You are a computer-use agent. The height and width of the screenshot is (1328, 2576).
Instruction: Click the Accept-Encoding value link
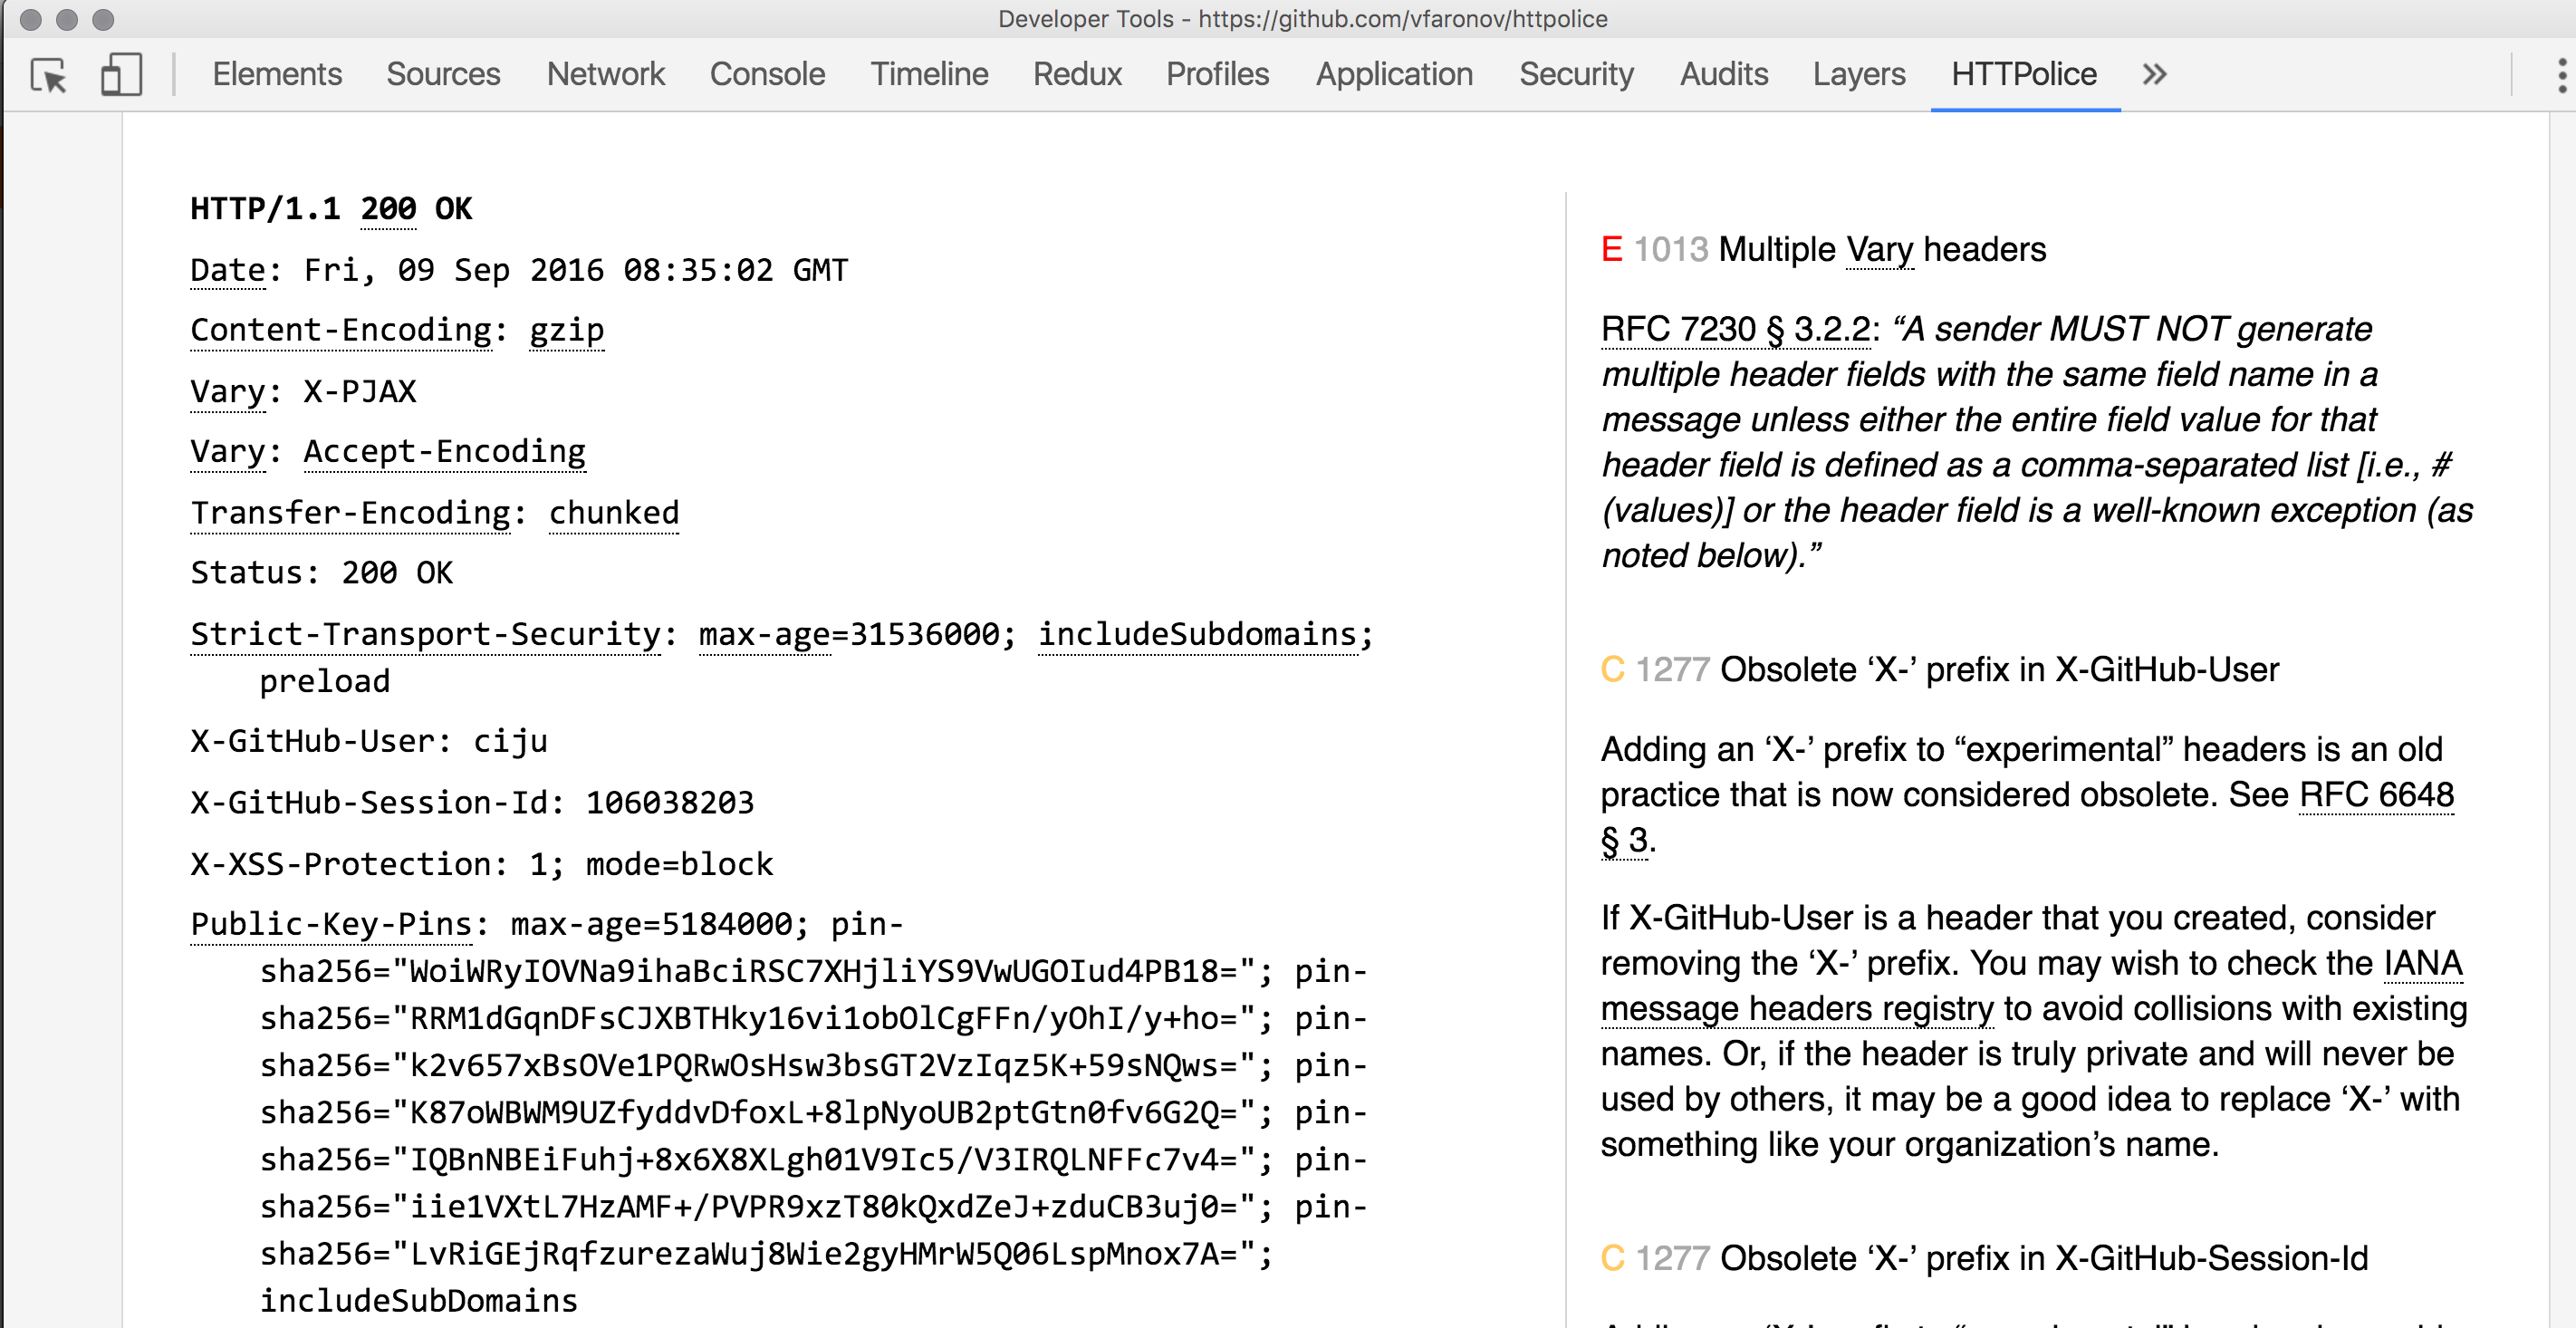(x=444, y=452)
